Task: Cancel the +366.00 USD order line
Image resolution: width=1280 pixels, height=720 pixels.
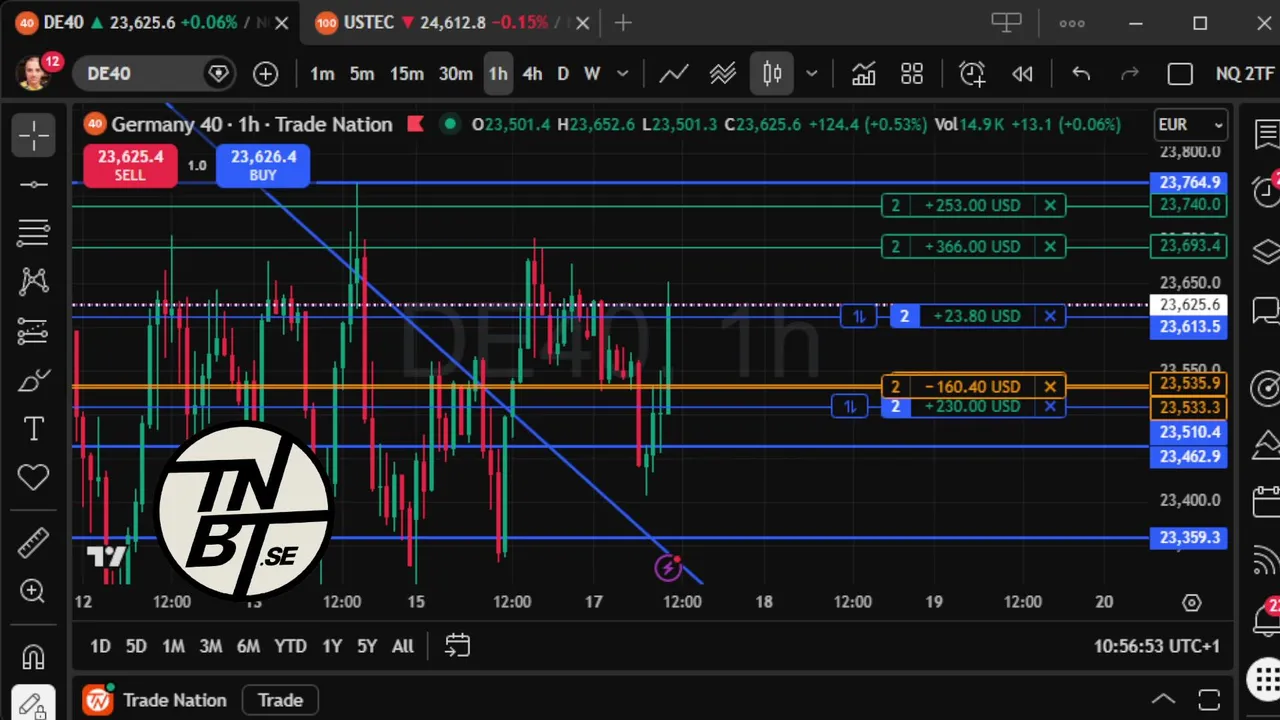Action: 1050,246
